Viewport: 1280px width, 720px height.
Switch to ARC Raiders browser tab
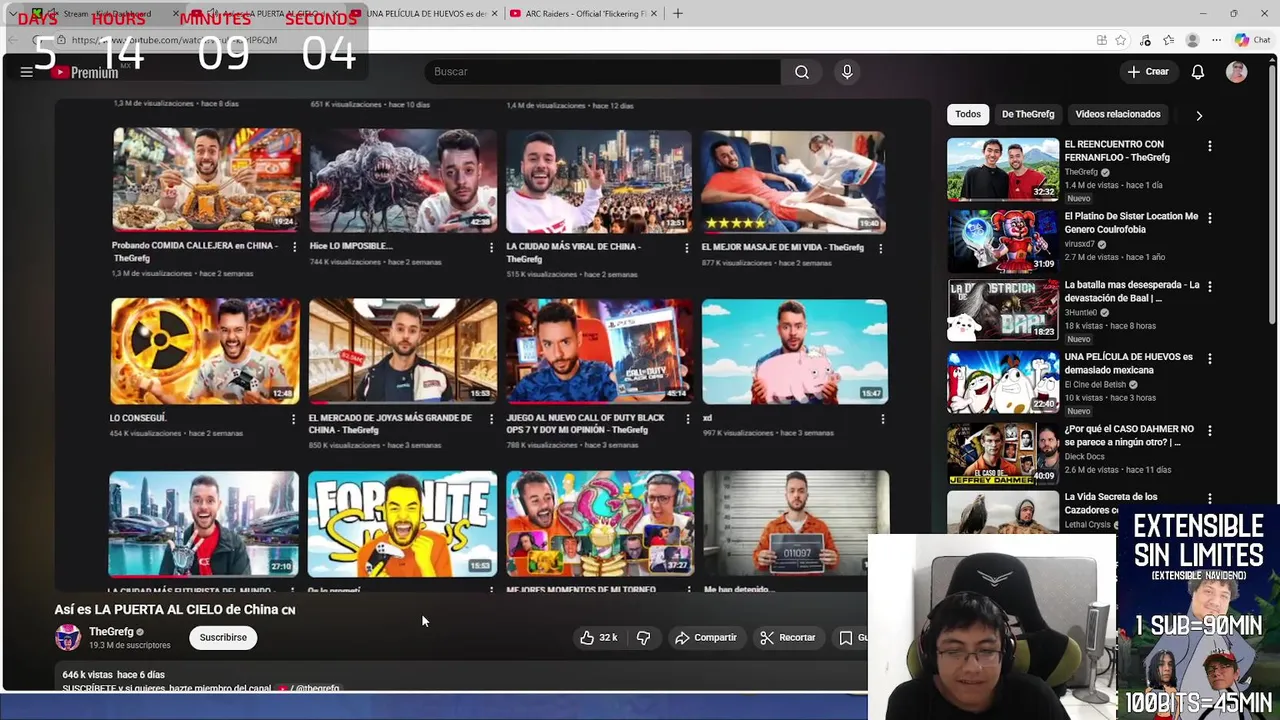(583, 13)
